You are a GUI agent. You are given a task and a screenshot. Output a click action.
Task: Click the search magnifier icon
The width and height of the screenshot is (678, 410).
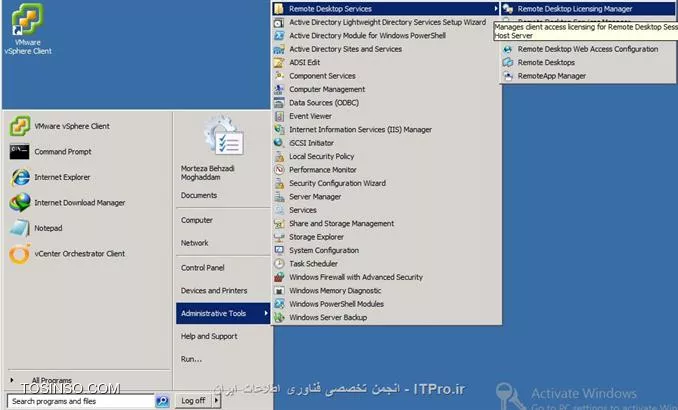pos(162,401)
